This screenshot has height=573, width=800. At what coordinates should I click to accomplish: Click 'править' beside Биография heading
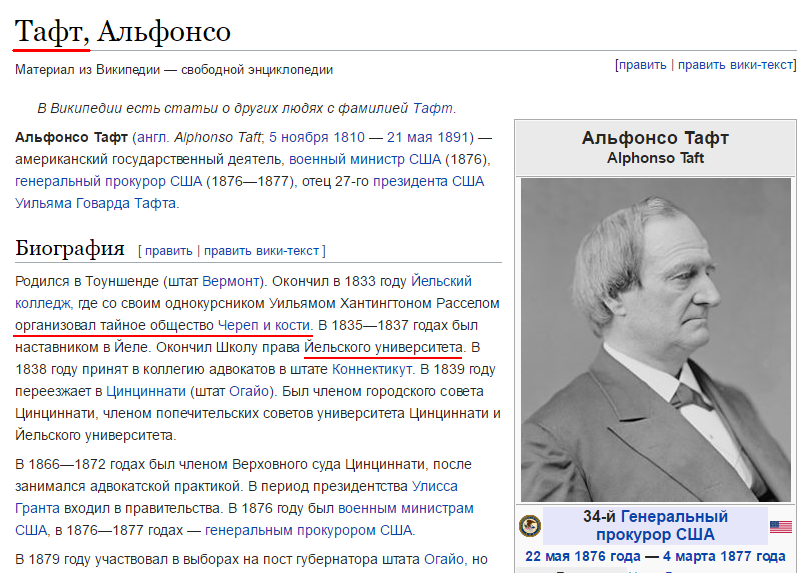(x=168, y=251)
